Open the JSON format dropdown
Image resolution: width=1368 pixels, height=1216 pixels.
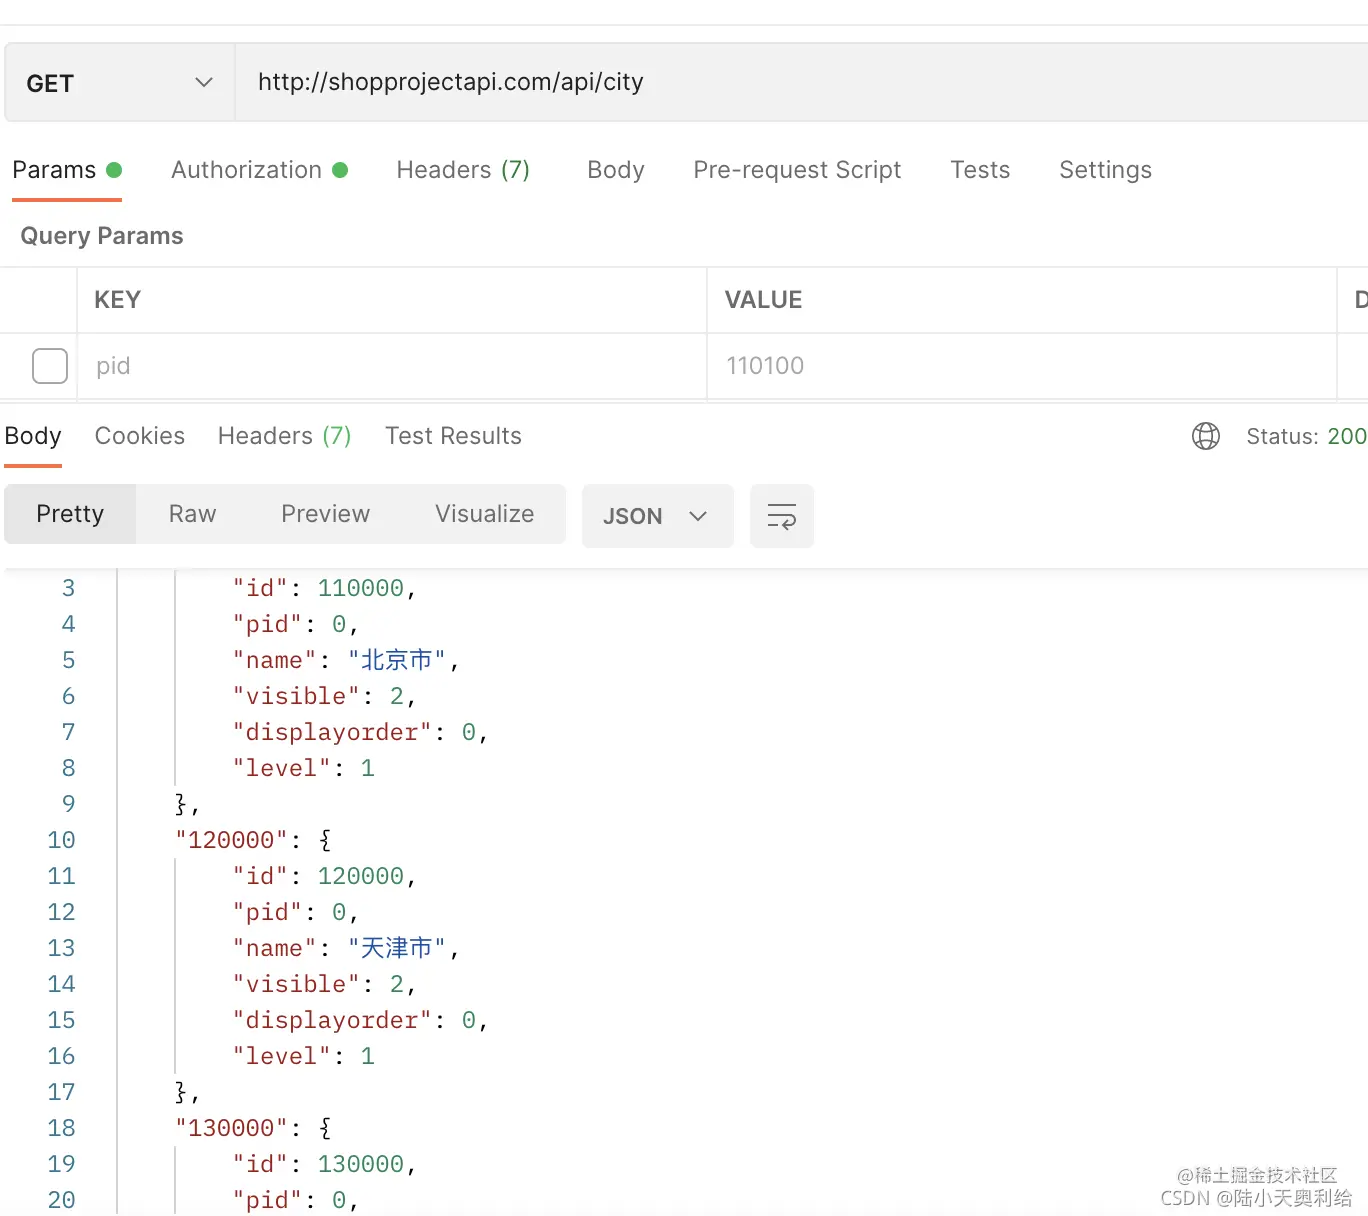(658, 516)
